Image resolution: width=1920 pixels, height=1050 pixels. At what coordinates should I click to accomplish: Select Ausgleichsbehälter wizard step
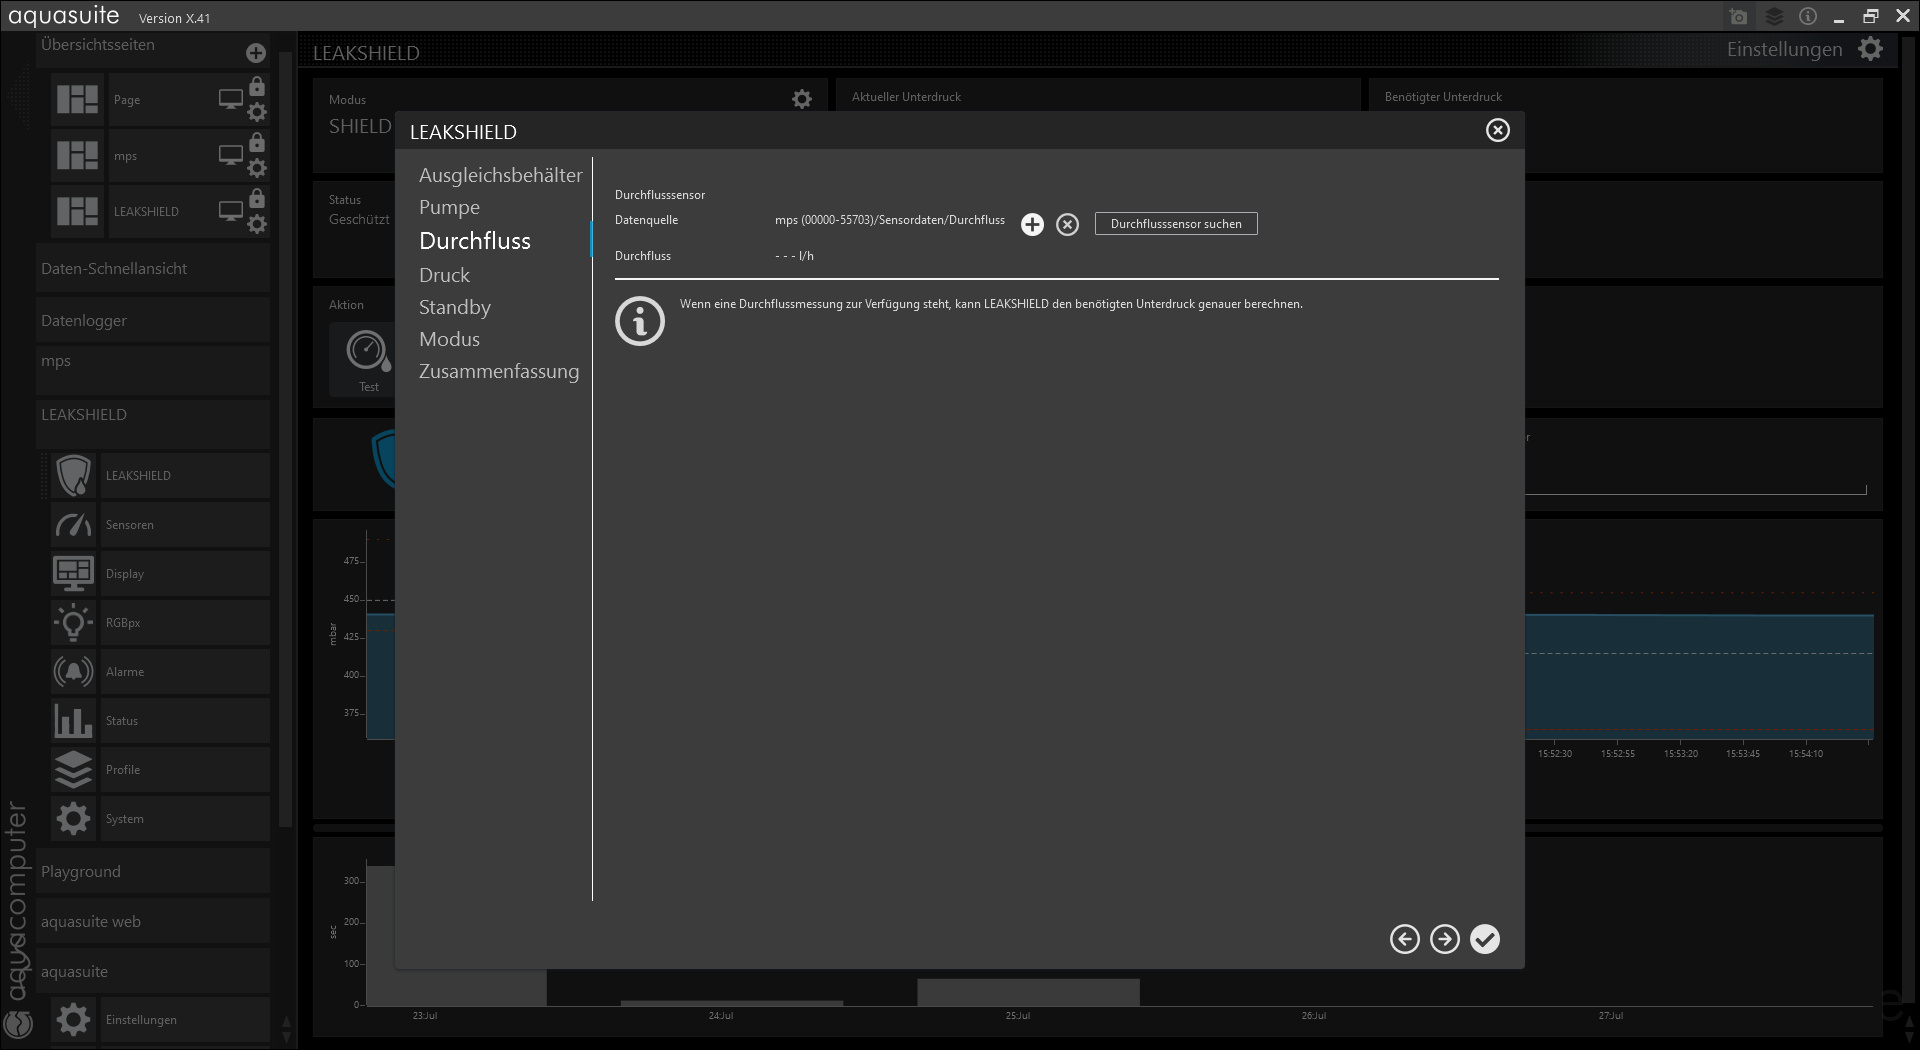coord(500,175)
